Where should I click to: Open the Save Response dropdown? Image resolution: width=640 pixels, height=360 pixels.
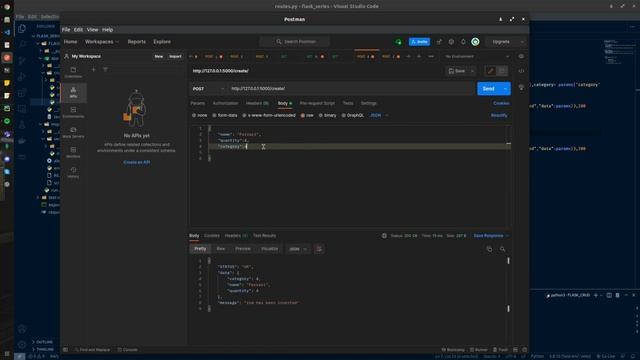[491, 236]
